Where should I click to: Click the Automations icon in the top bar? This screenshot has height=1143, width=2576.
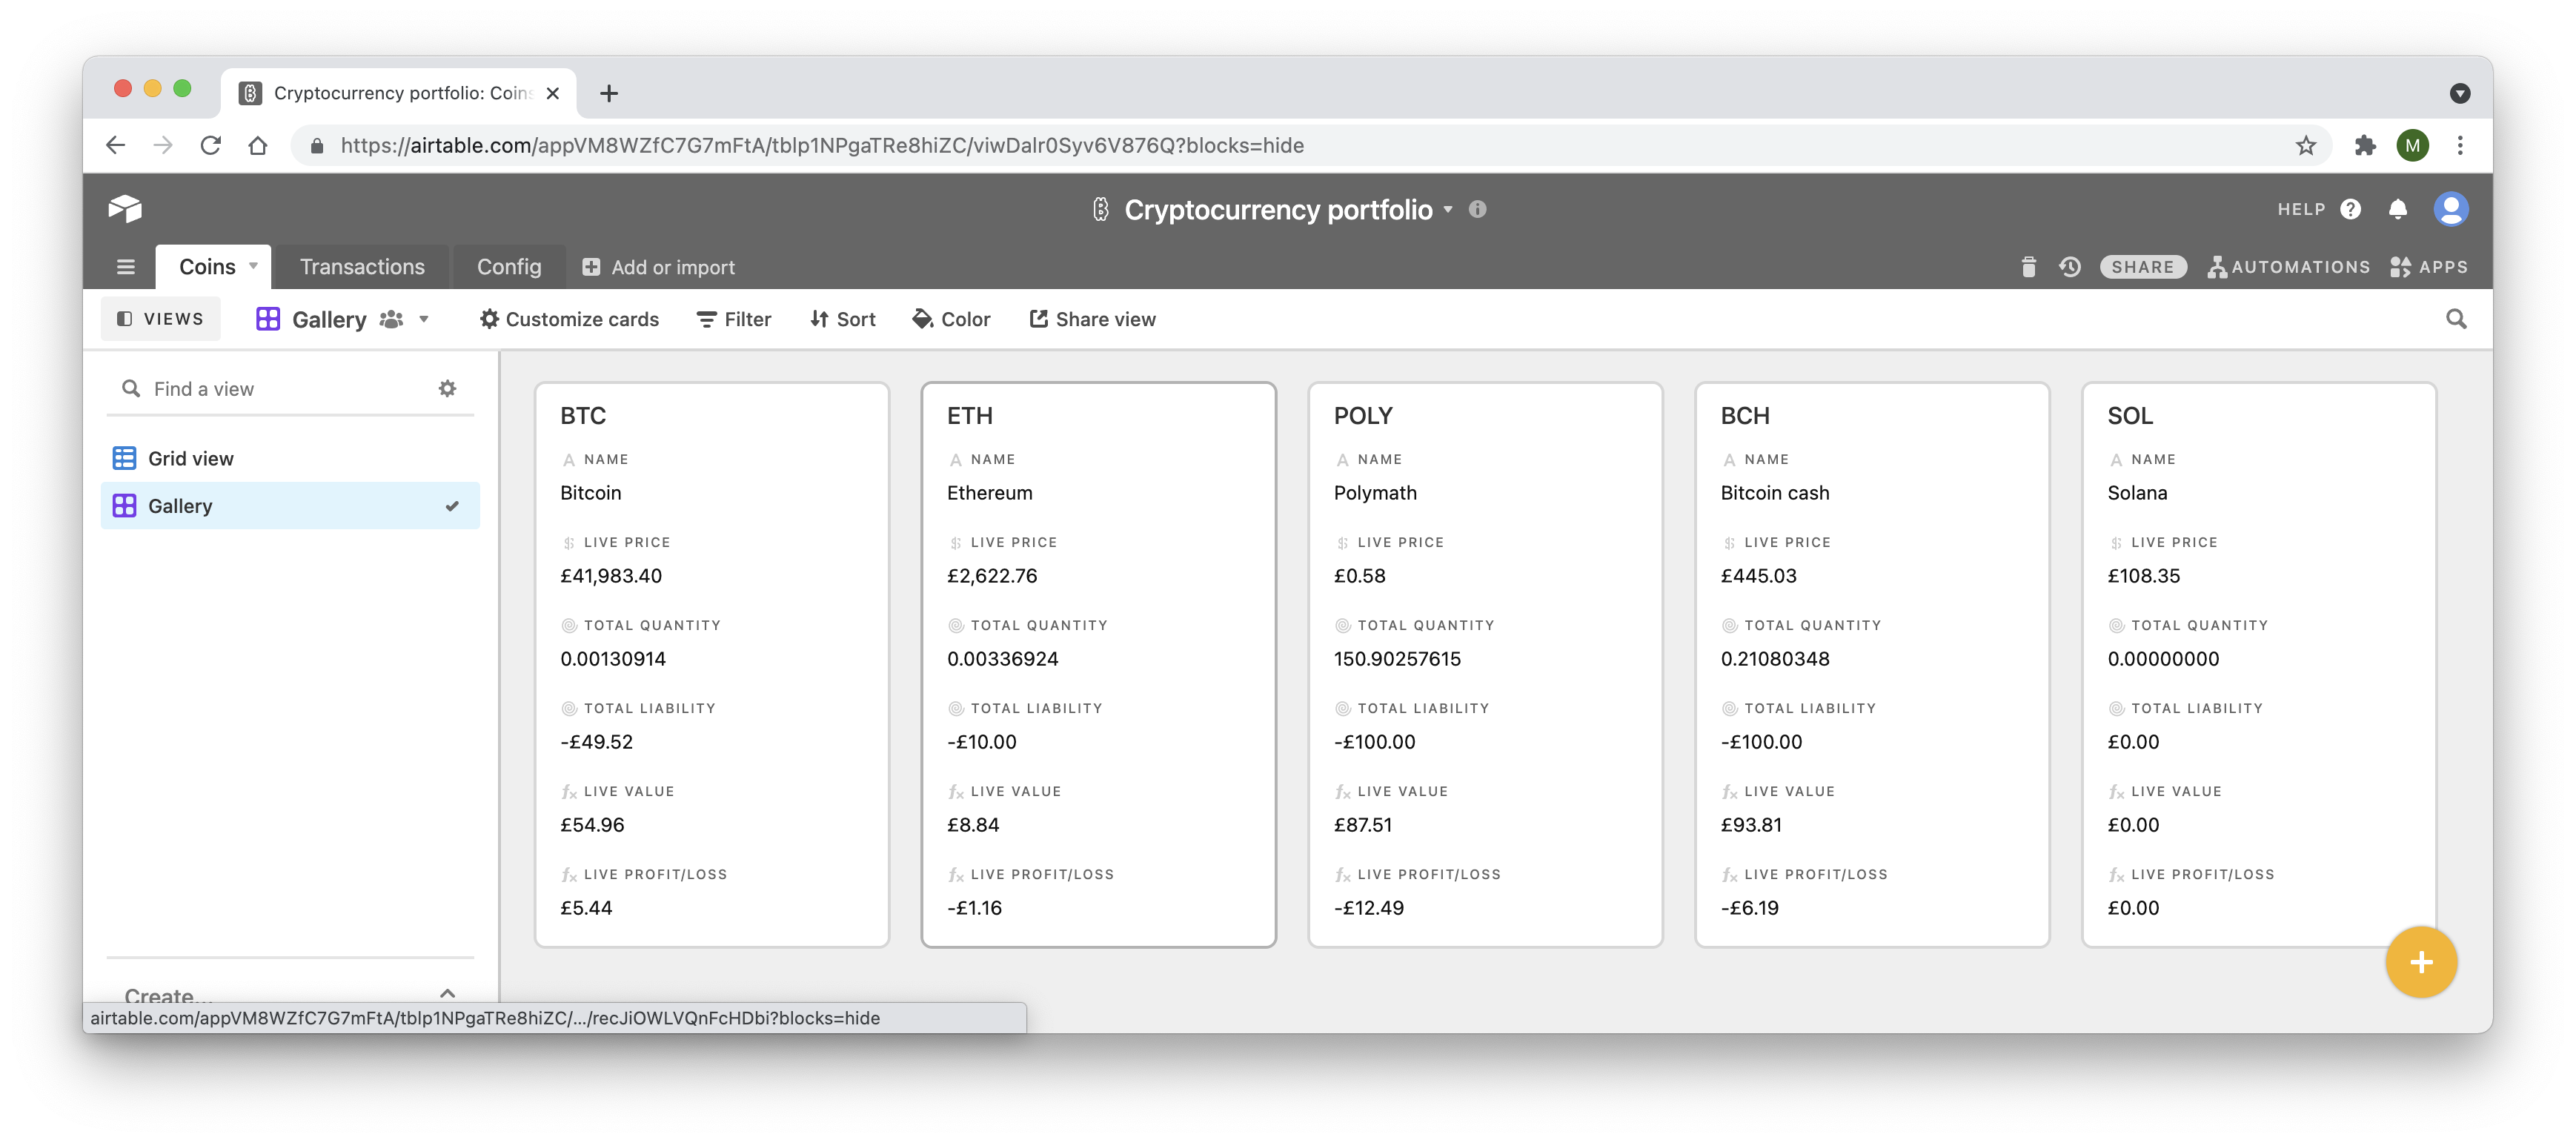2289,266
